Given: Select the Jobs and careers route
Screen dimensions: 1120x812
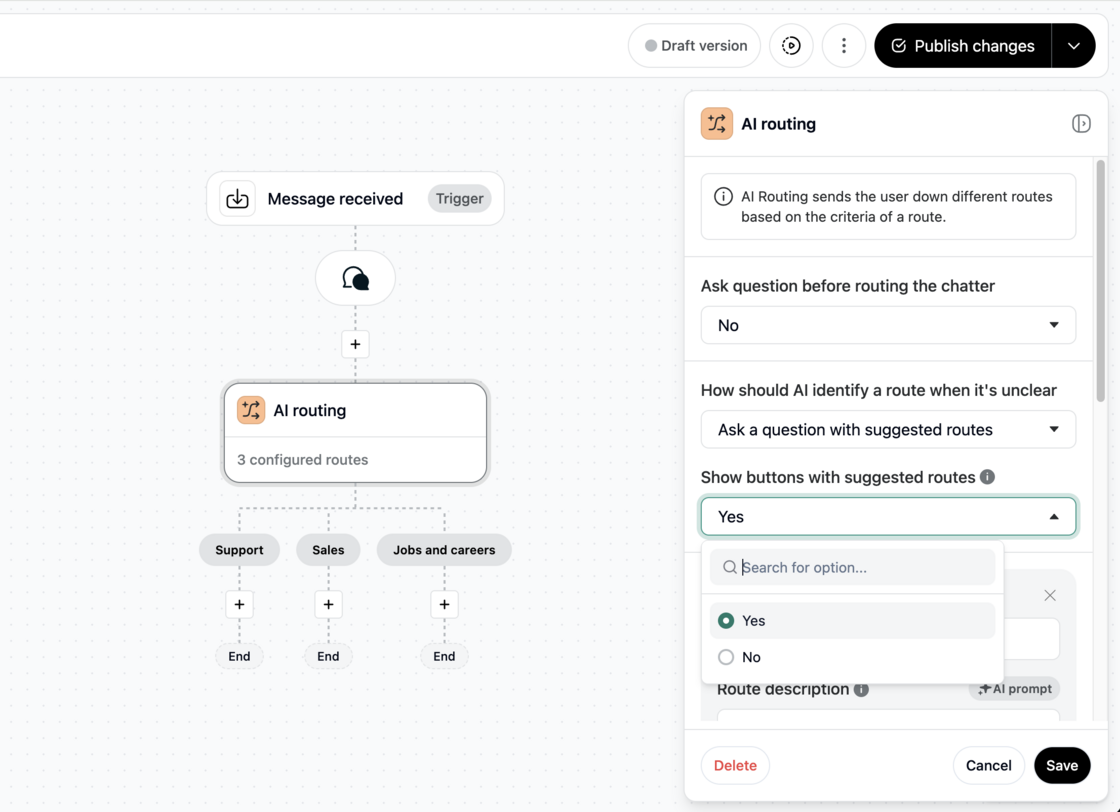Looking at the screenshot, I should pyautogui.click(x=444, y=550).
